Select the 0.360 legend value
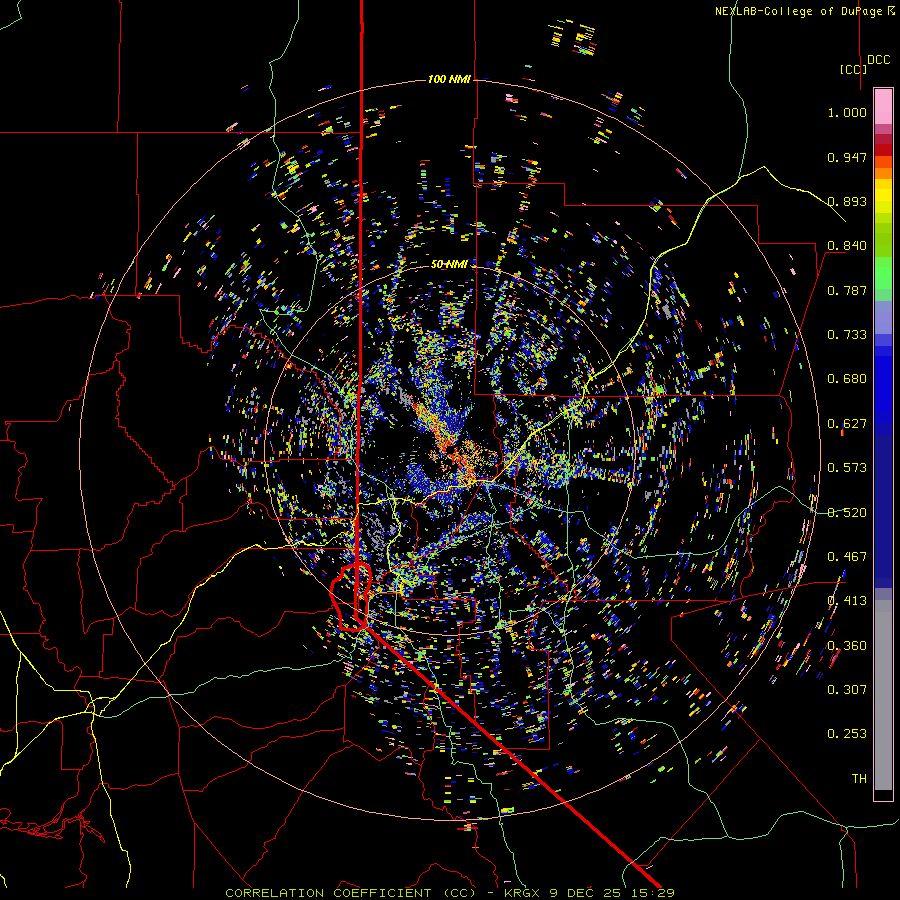The image size is (900, 900). click(847, 646)
